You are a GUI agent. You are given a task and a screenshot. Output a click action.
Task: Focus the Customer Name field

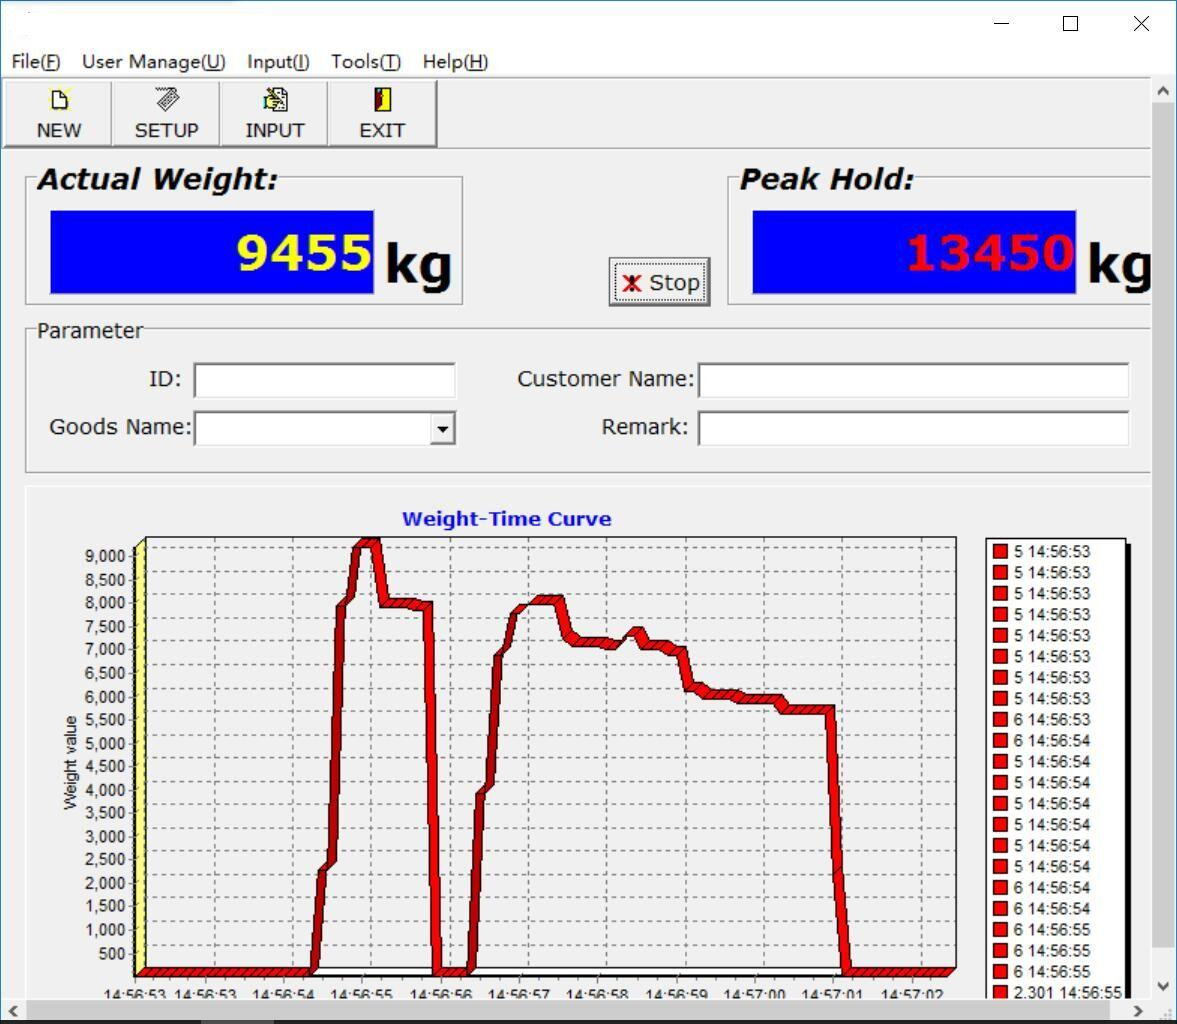click(x=913, y=380)
